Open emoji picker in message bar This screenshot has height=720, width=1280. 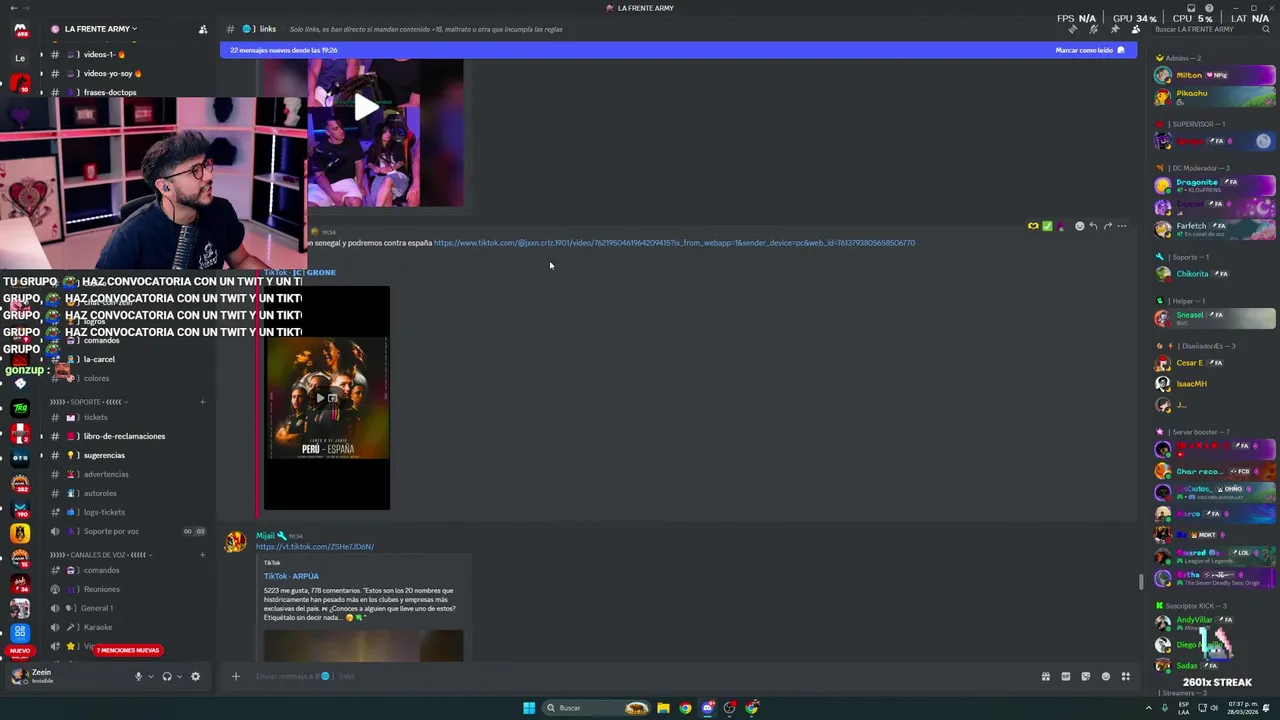tap(1106, 676)
